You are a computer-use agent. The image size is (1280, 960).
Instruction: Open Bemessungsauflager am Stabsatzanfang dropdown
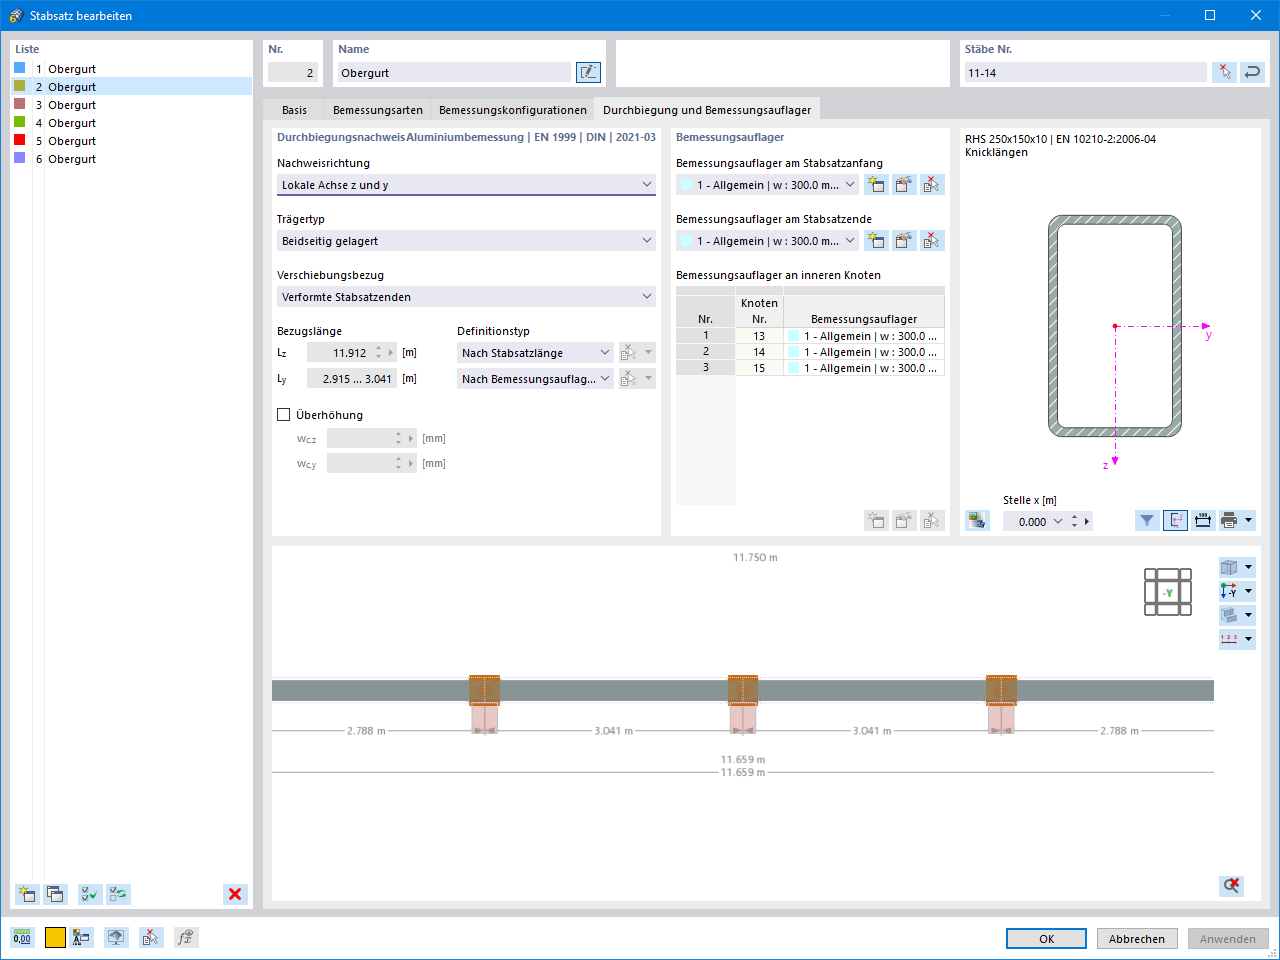pyautogui.click(x=767, y=184)
